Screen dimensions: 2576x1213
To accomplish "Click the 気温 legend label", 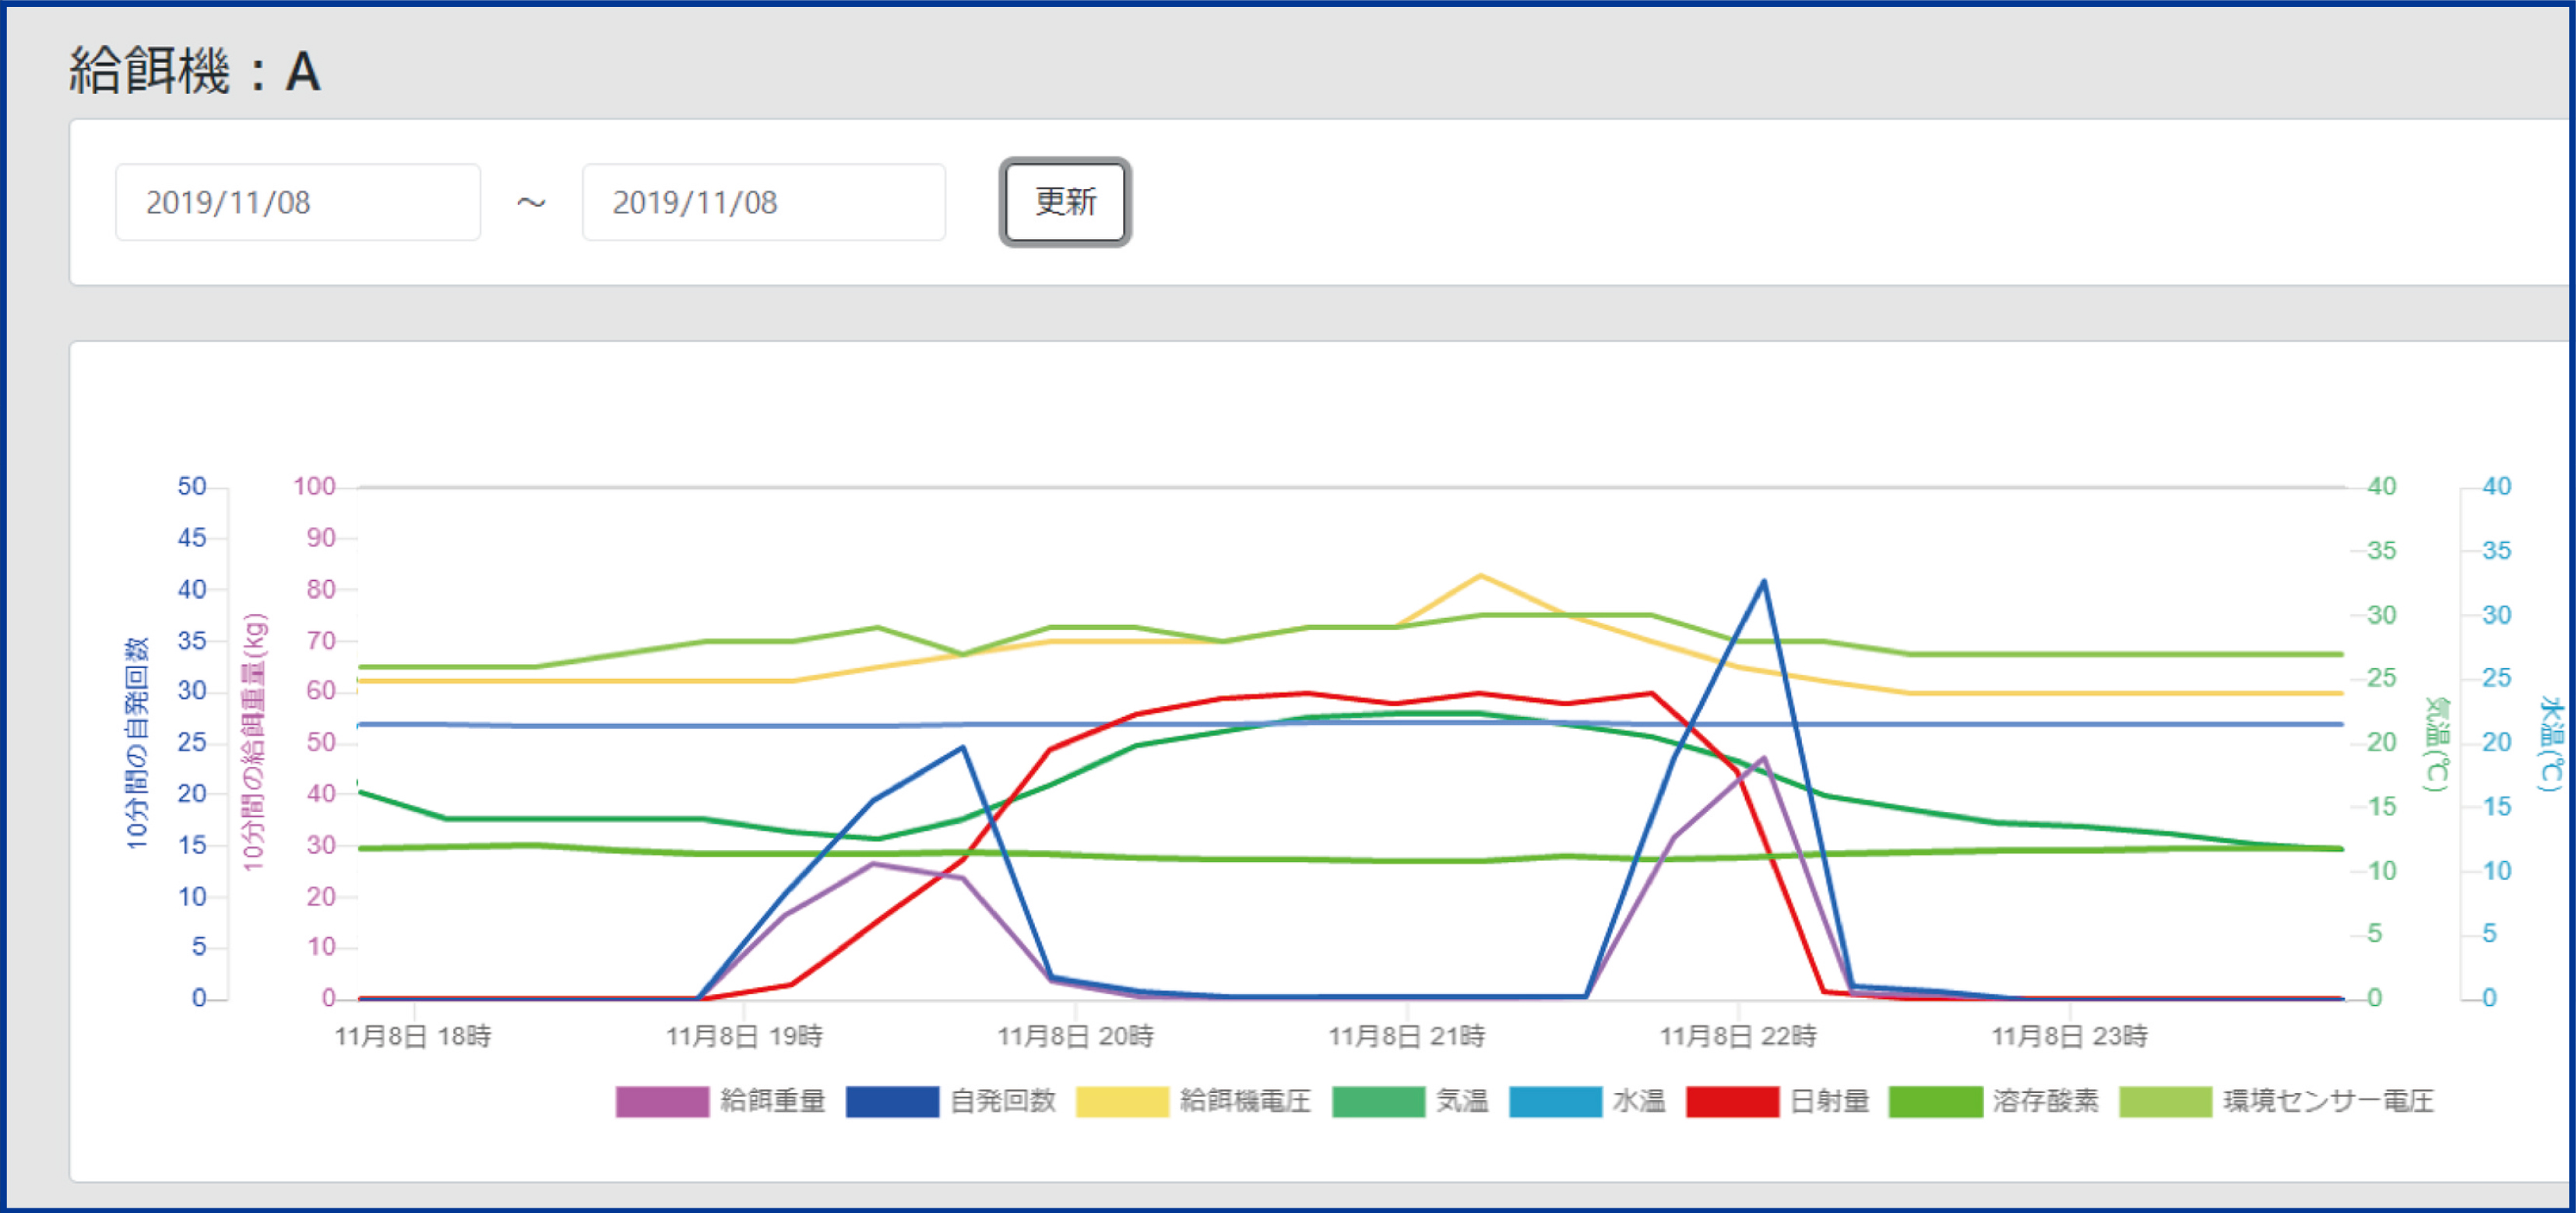I will [x=1462, y=1101].
